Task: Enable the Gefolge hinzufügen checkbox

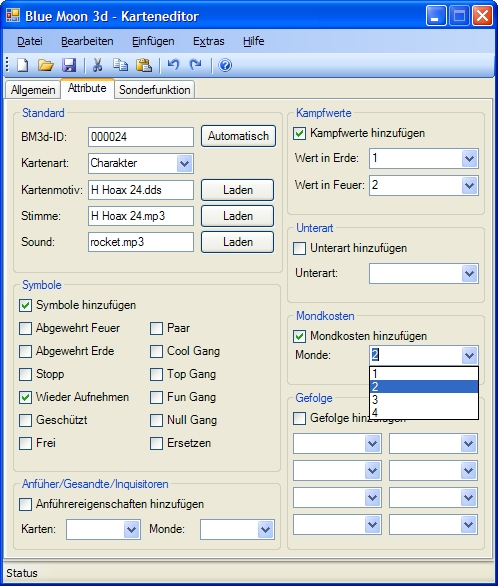Action: coord(300,419)
